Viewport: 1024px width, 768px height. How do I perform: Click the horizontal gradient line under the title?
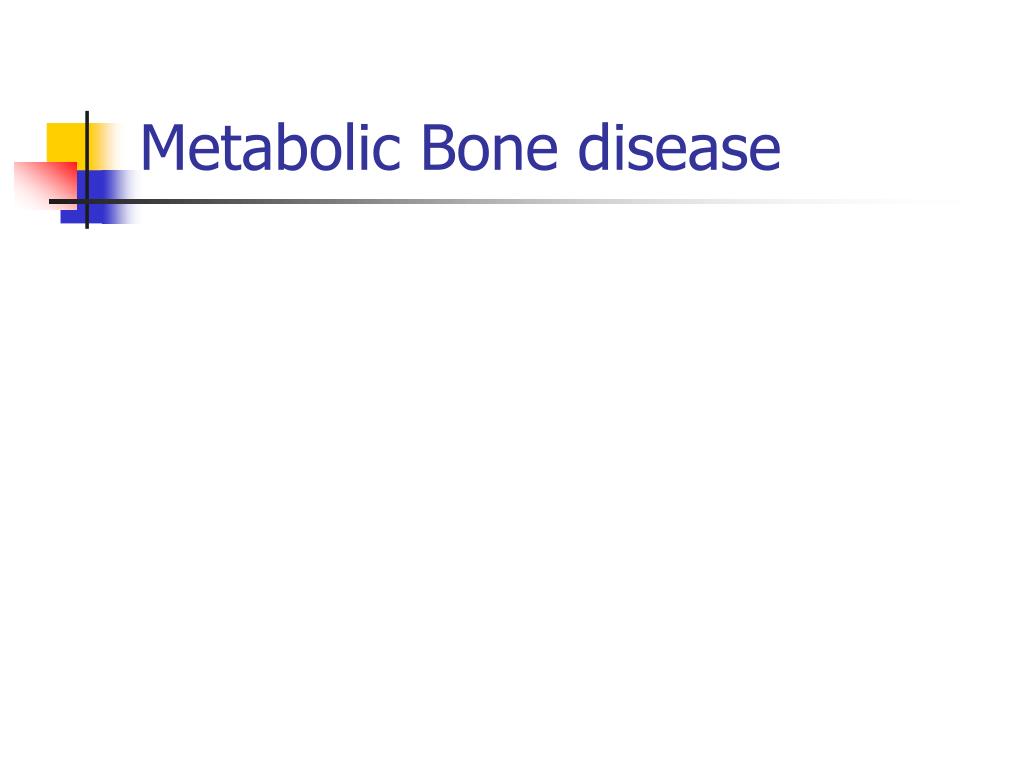click(x=457, y=201)
